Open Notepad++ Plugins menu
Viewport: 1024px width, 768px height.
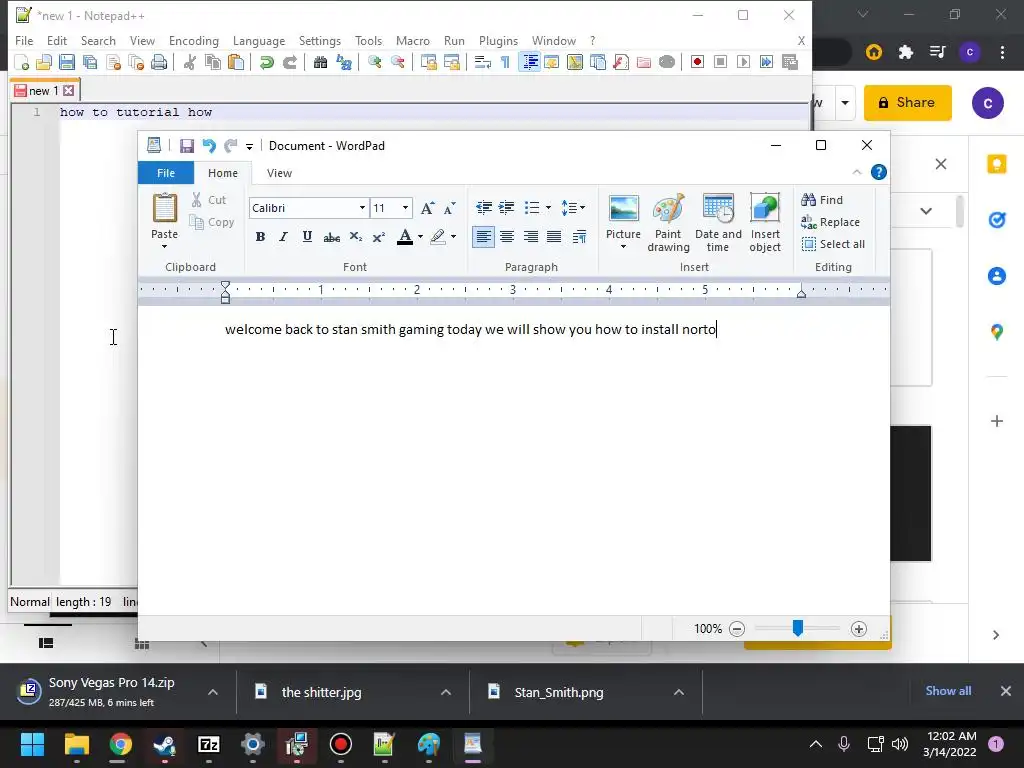click(498, 40)
